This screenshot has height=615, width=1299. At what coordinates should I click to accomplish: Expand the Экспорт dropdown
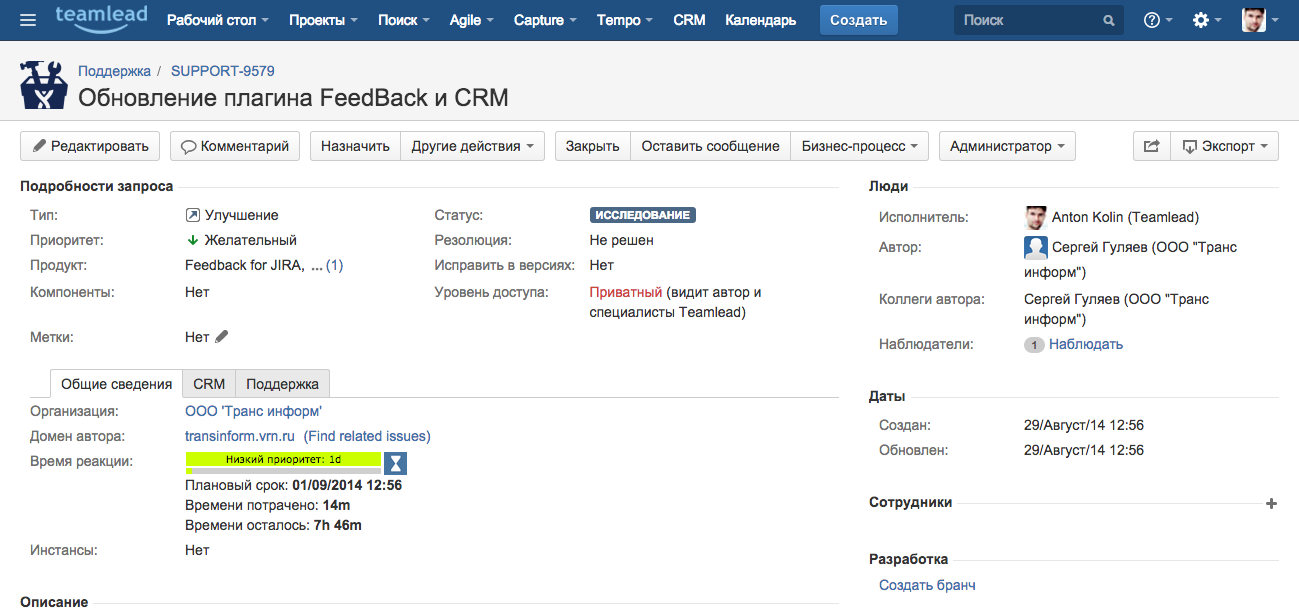tap(1224, 146)
